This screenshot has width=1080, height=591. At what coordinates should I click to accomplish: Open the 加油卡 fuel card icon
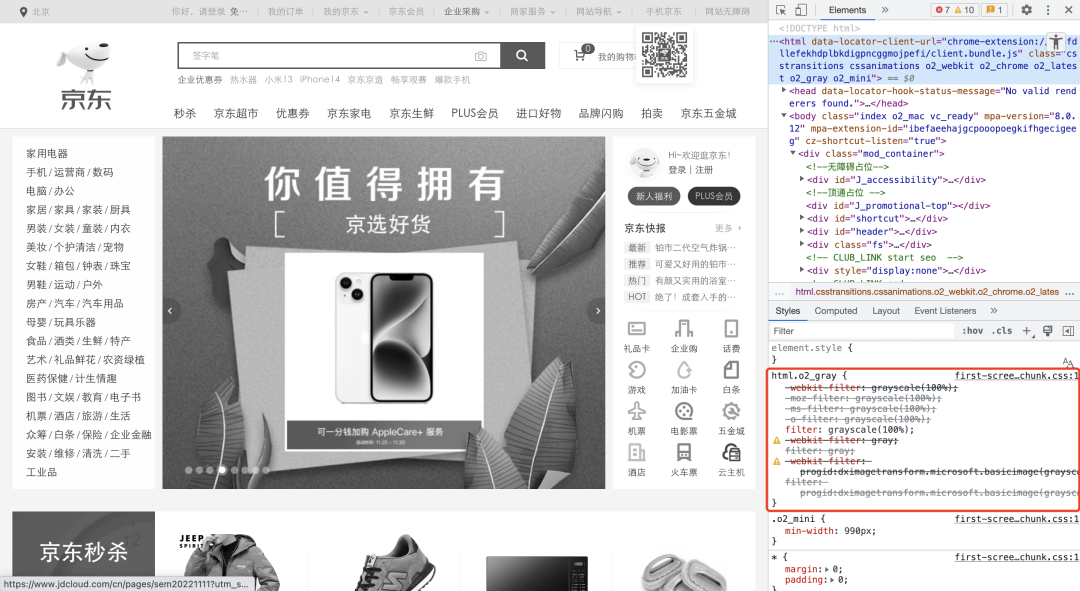pyautogui.click(x=684, y=370)
